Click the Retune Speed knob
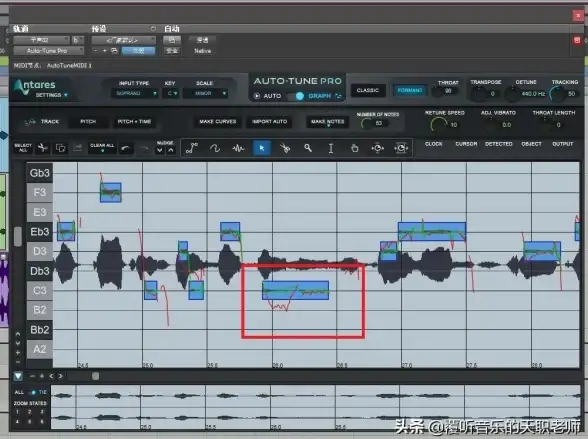This screenshot has width=588, height=439. coord(439,124)
